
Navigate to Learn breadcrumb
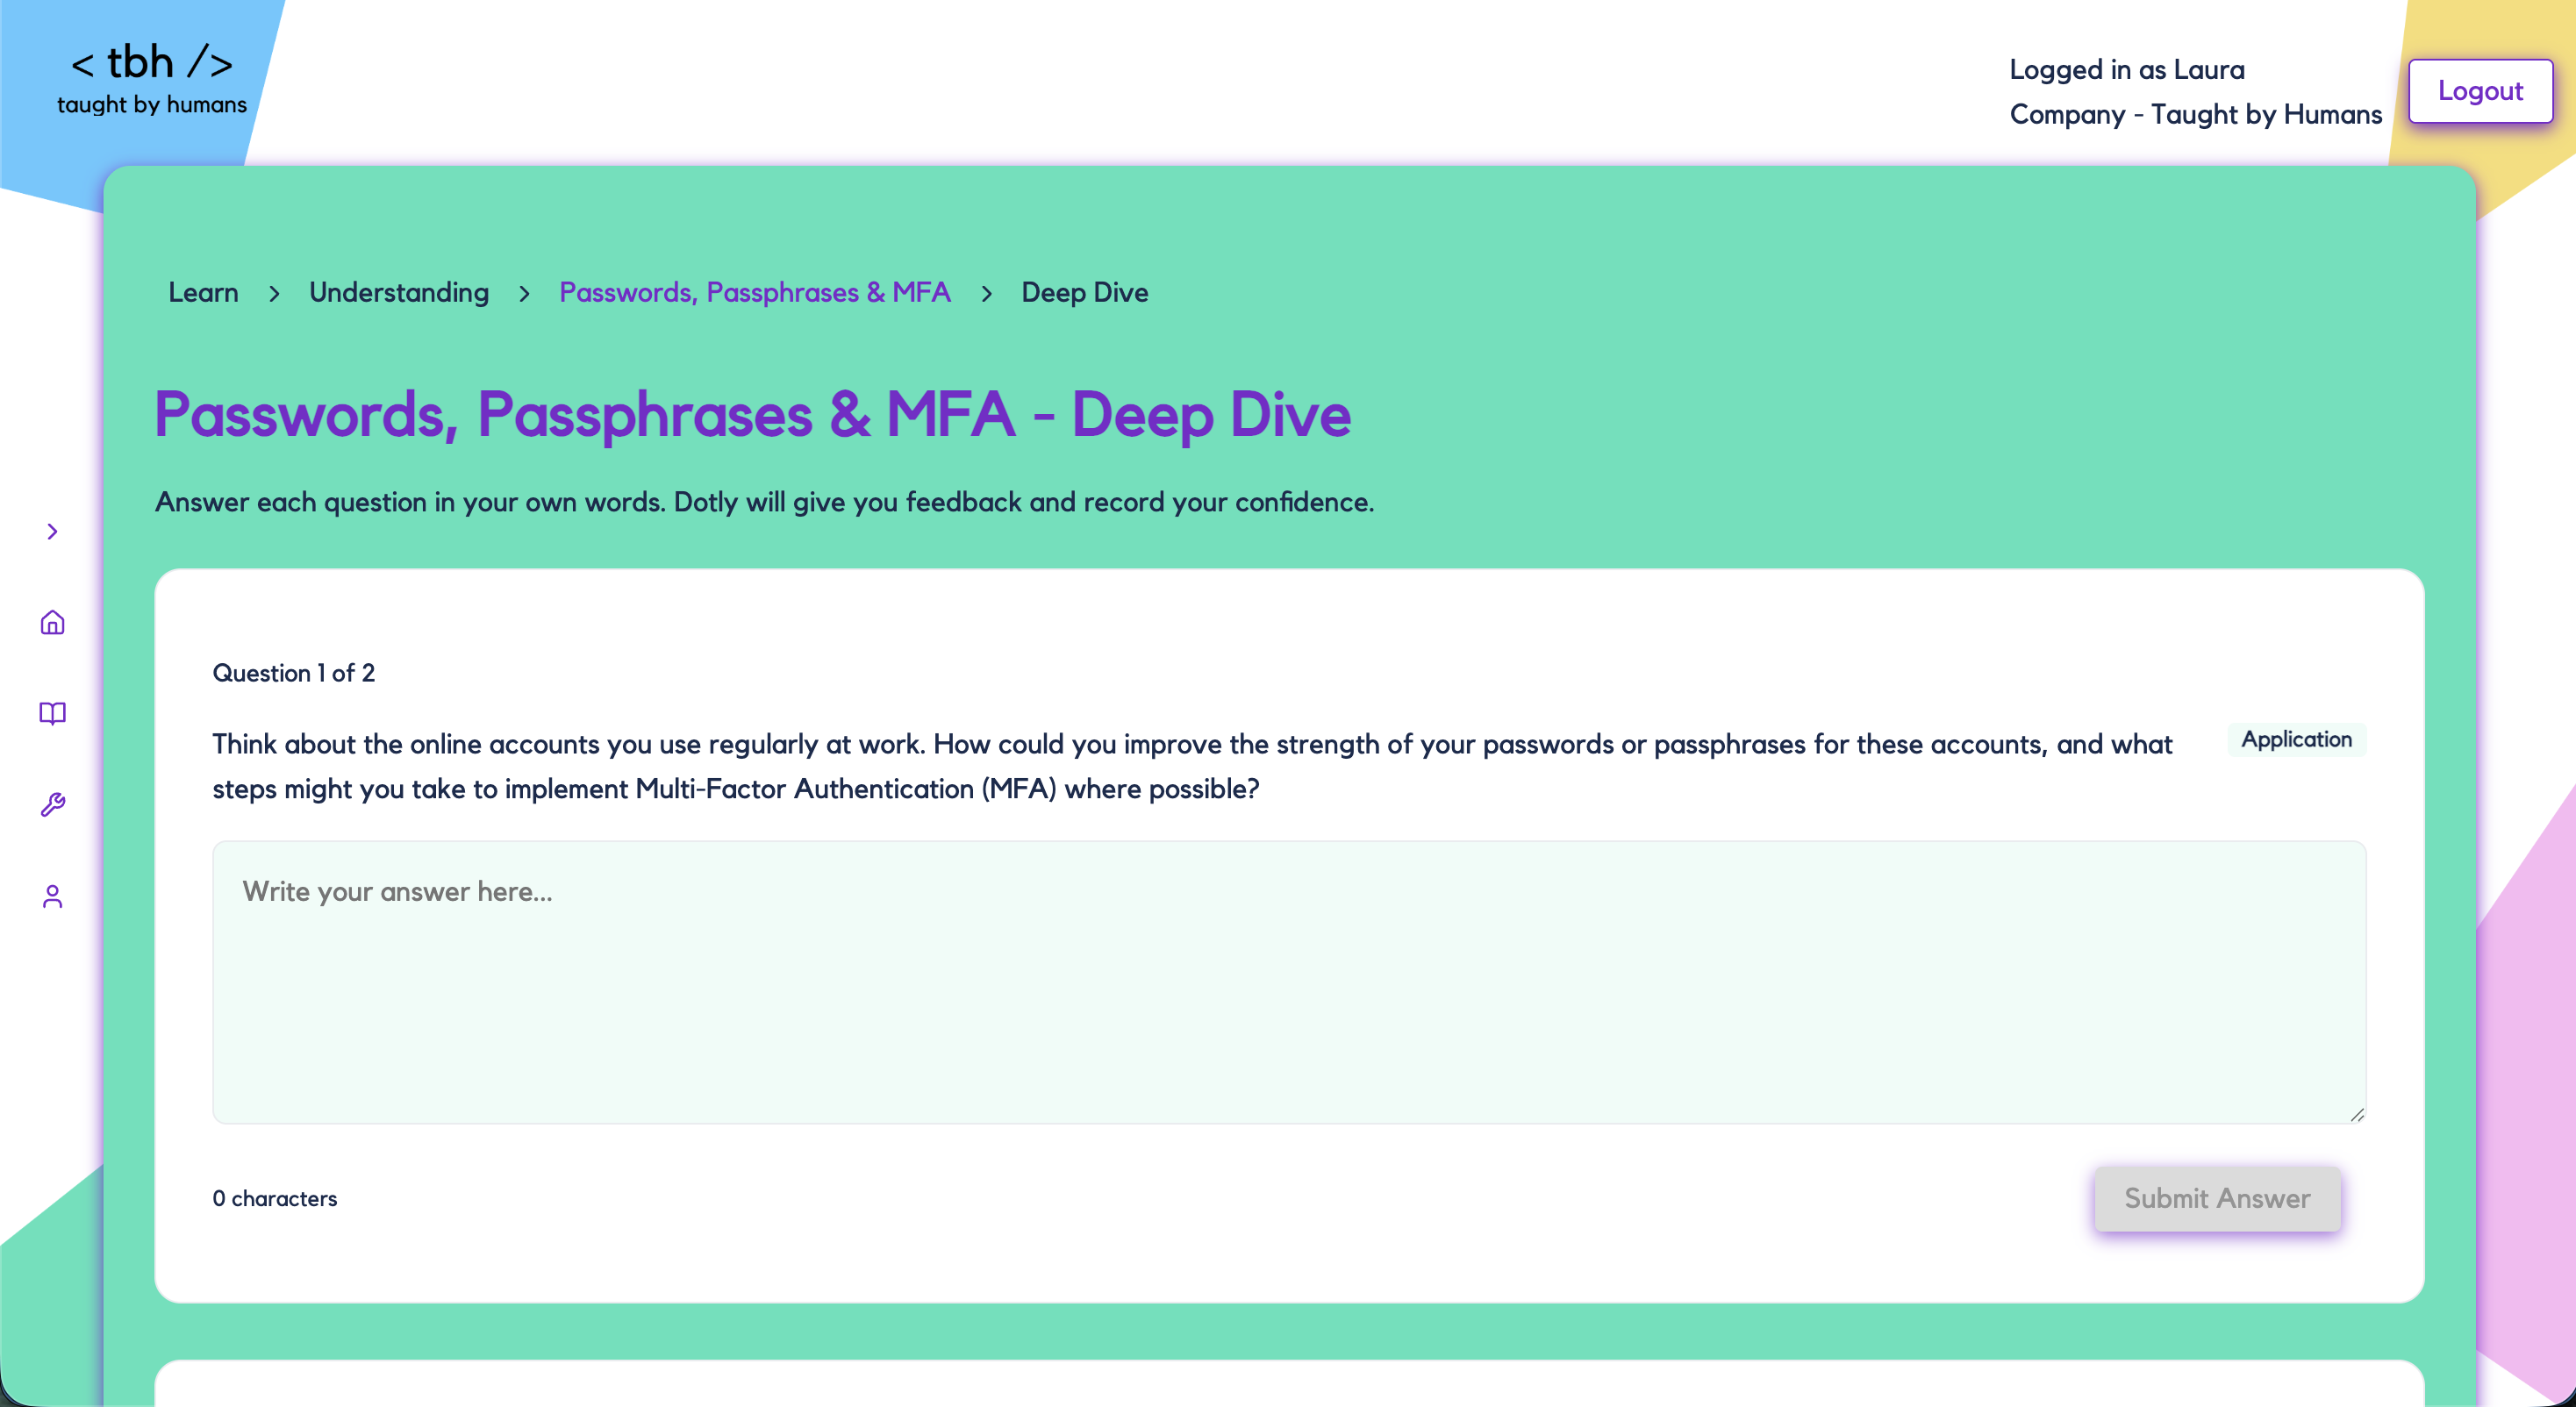pos(203,292)
